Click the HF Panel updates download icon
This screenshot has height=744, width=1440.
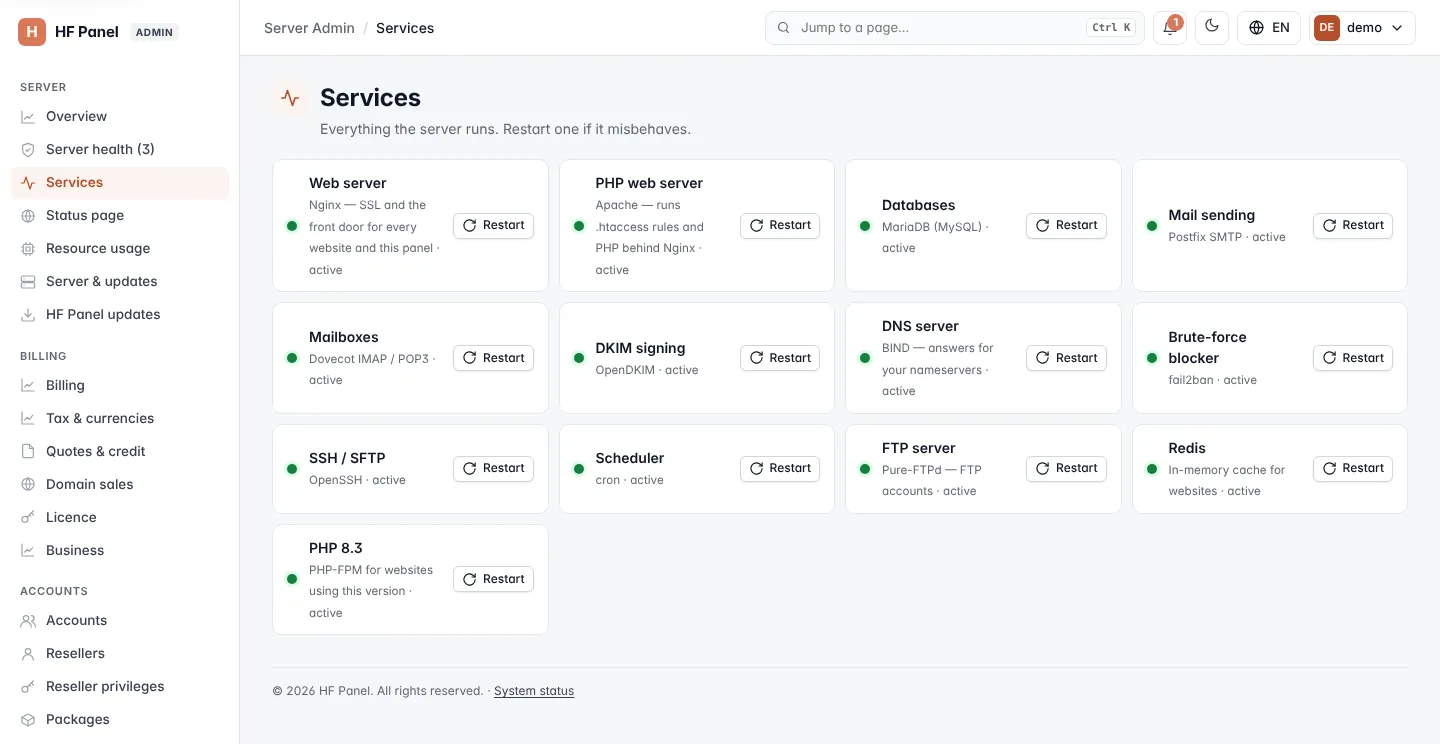(28, 314)
